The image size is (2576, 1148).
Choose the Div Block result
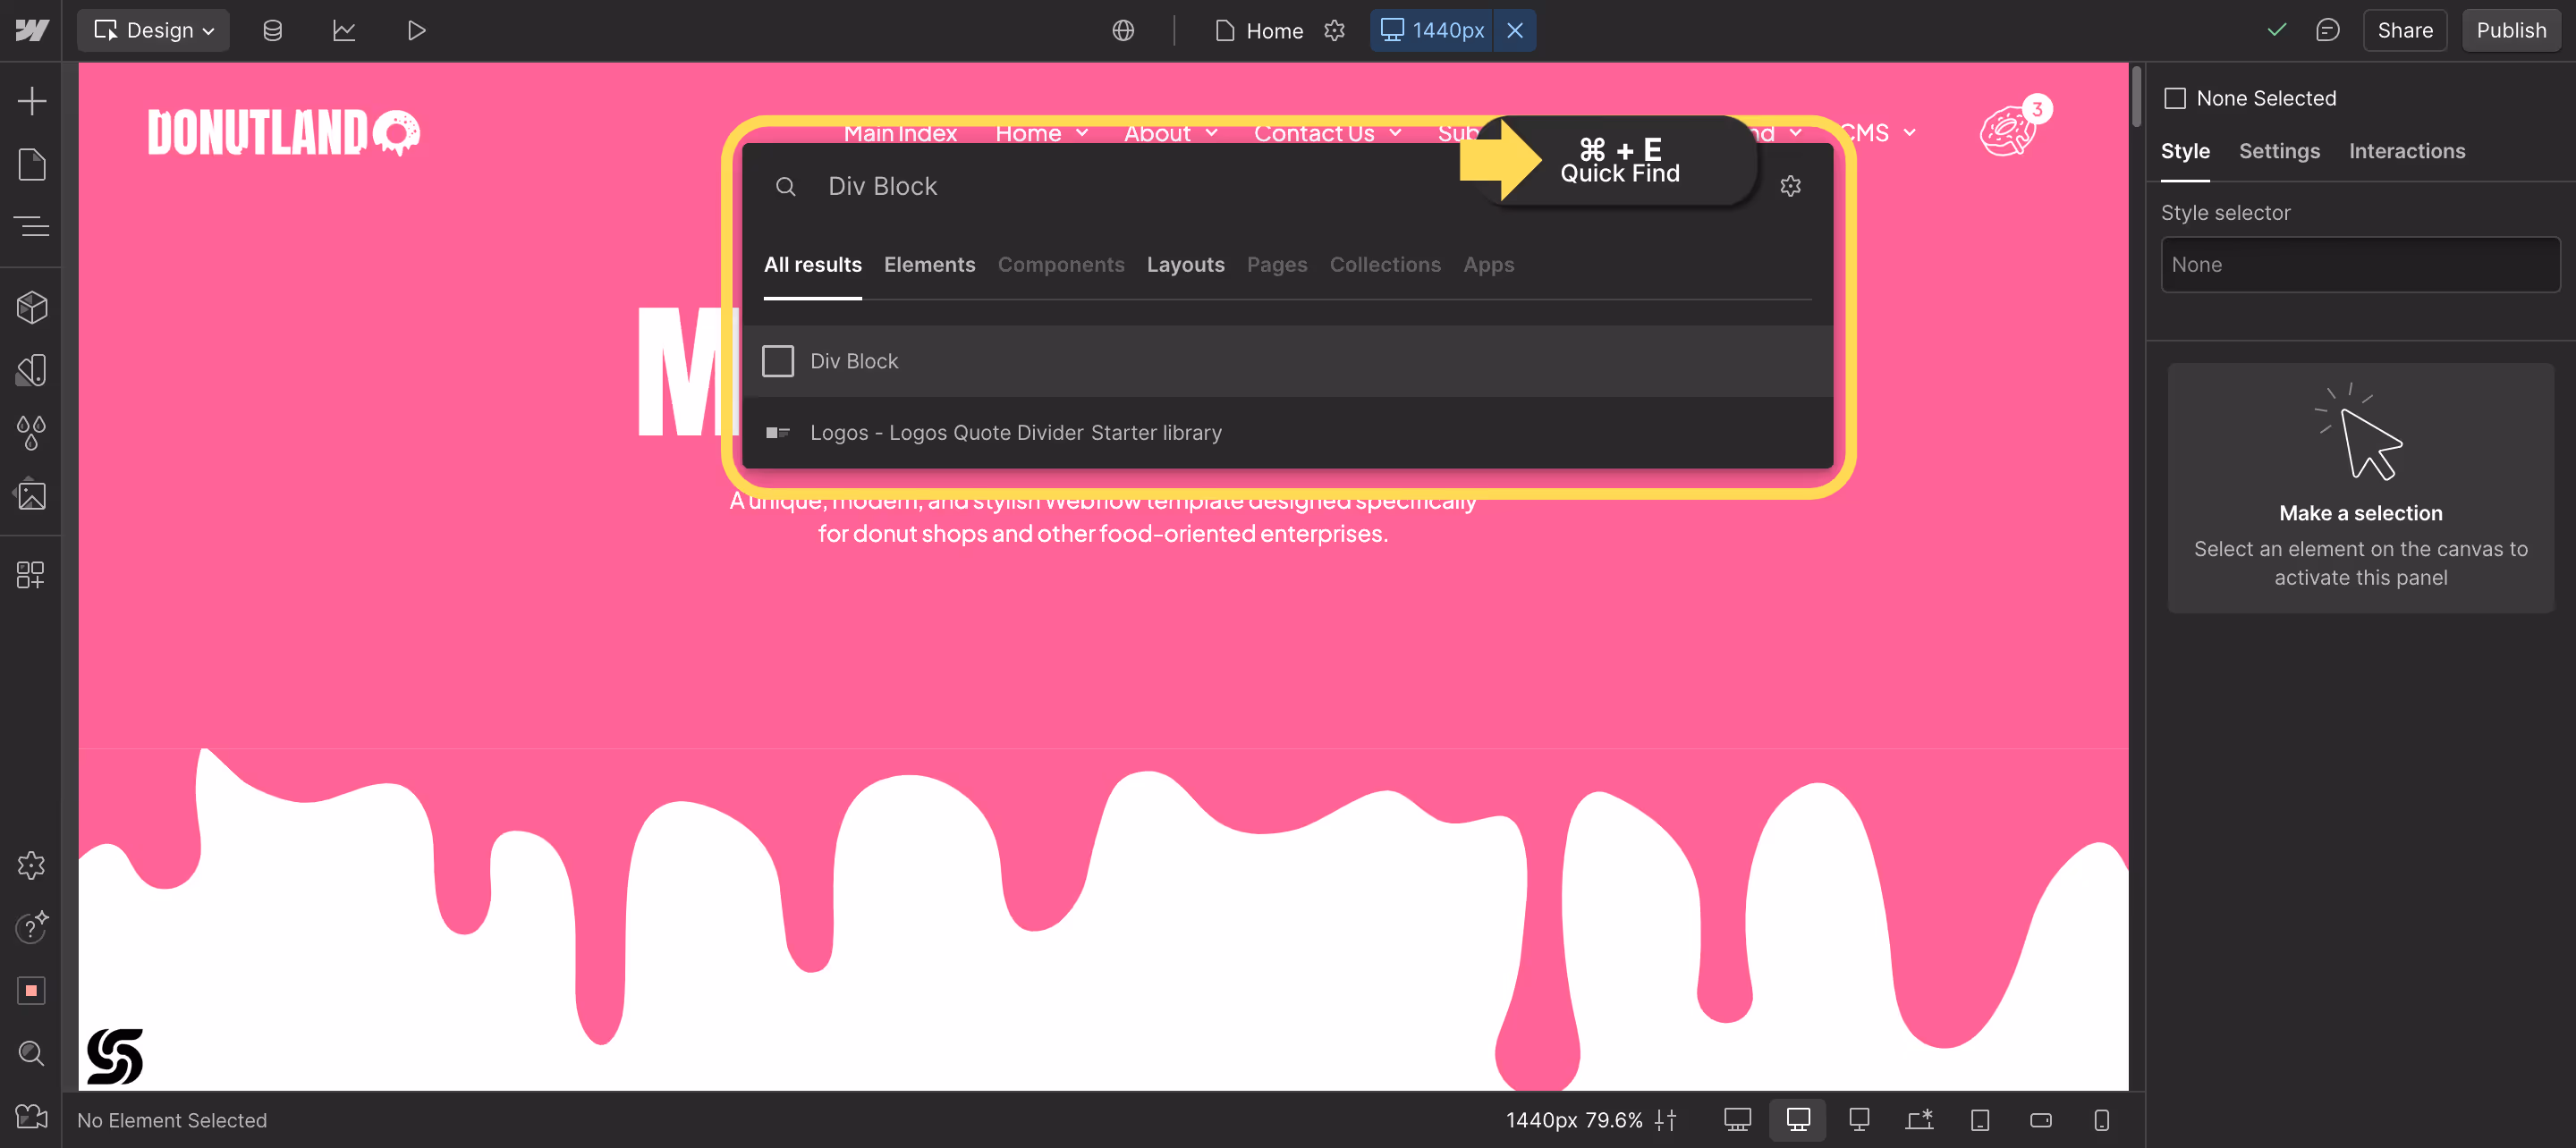point(1287,361)
